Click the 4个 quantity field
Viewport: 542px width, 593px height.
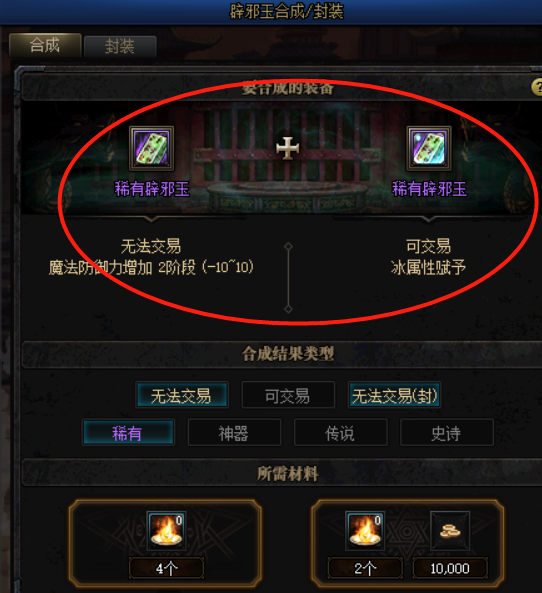pos(166,568)
